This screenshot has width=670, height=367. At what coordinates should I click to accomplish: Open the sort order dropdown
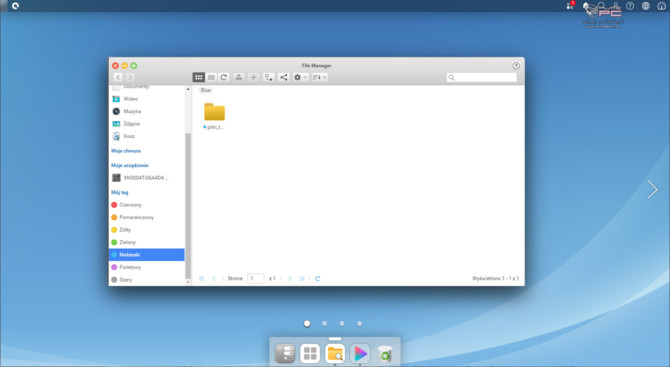[319, 77]
